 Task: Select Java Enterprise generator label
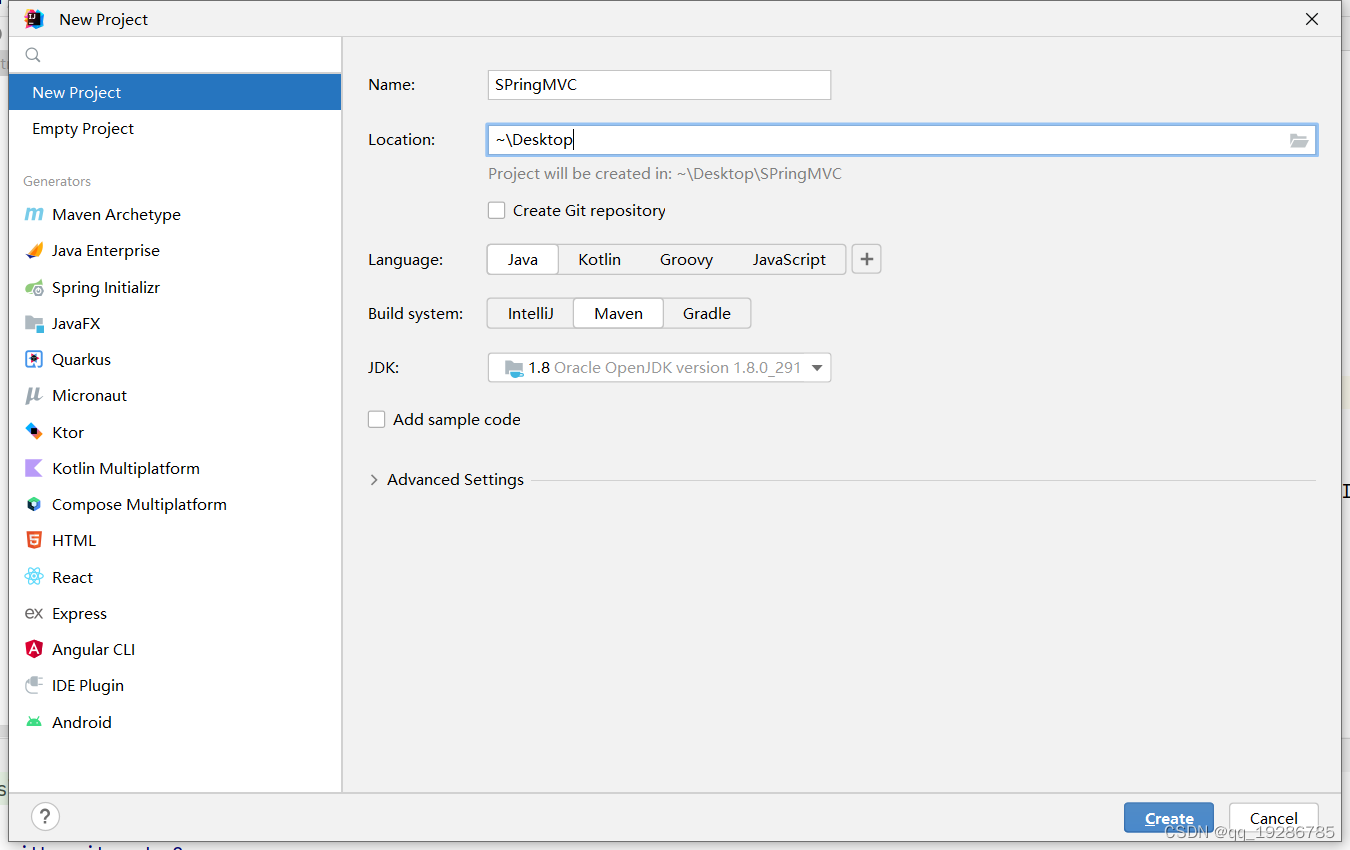point(106,250)
